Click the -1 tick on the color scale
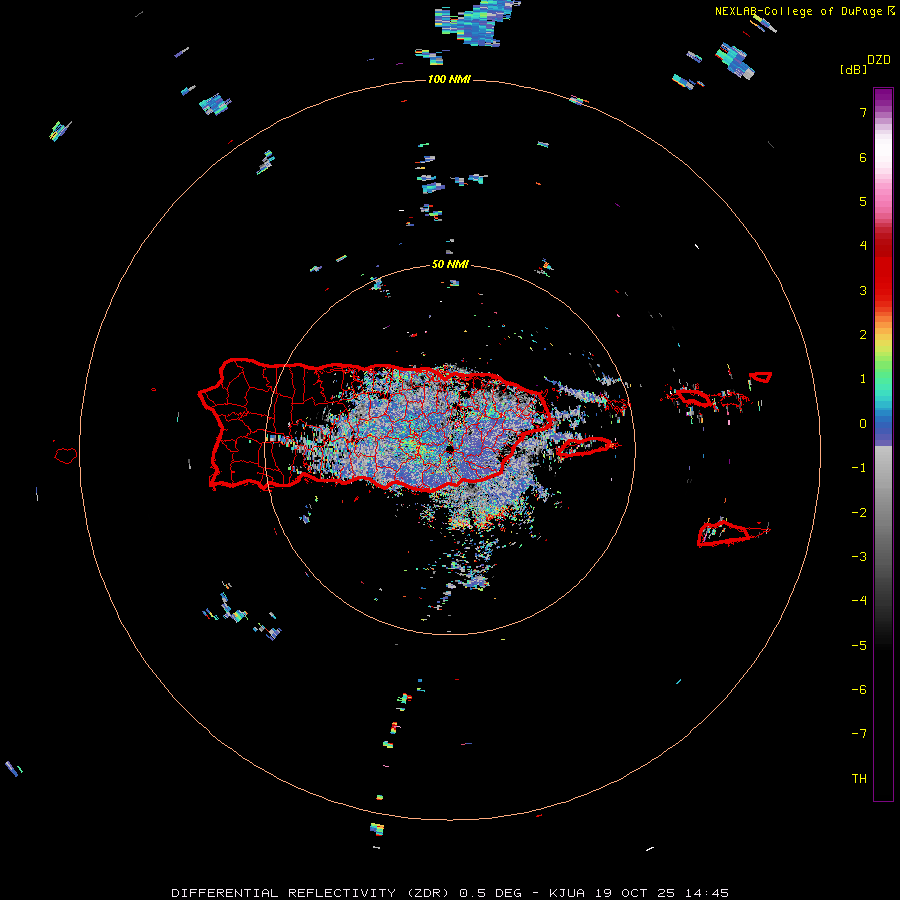The image size is (900, 900). tap(859, 468)
